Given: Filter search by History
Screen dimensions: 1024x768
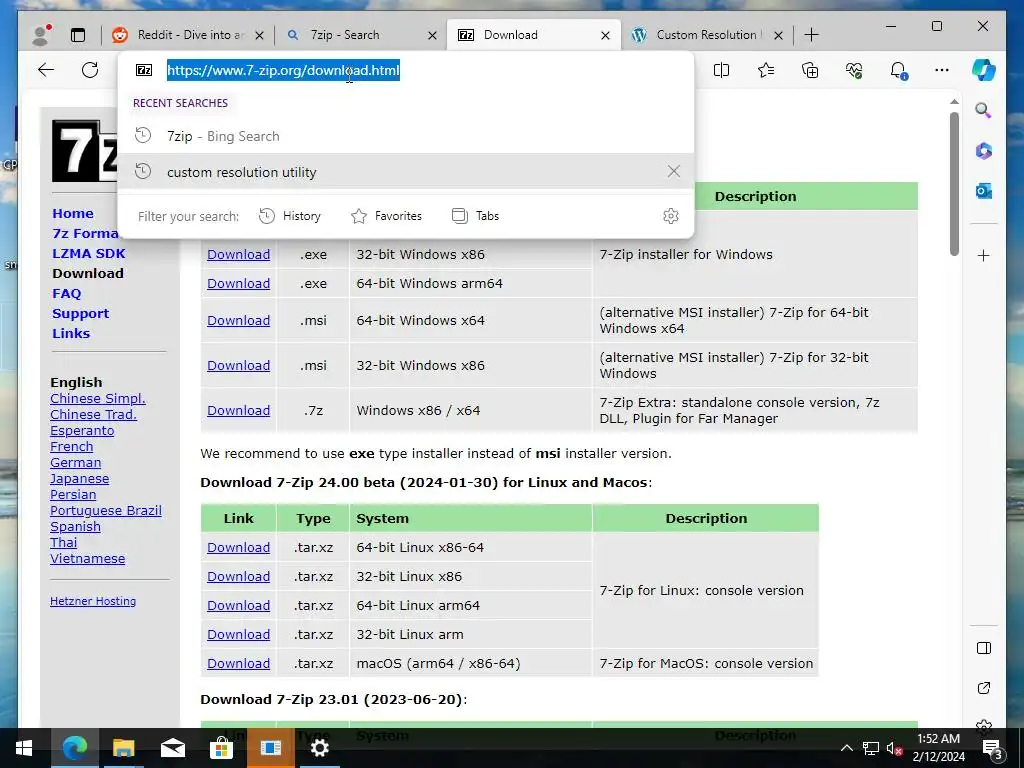Looking at the screenshot, I should click(x=290, y=216).
